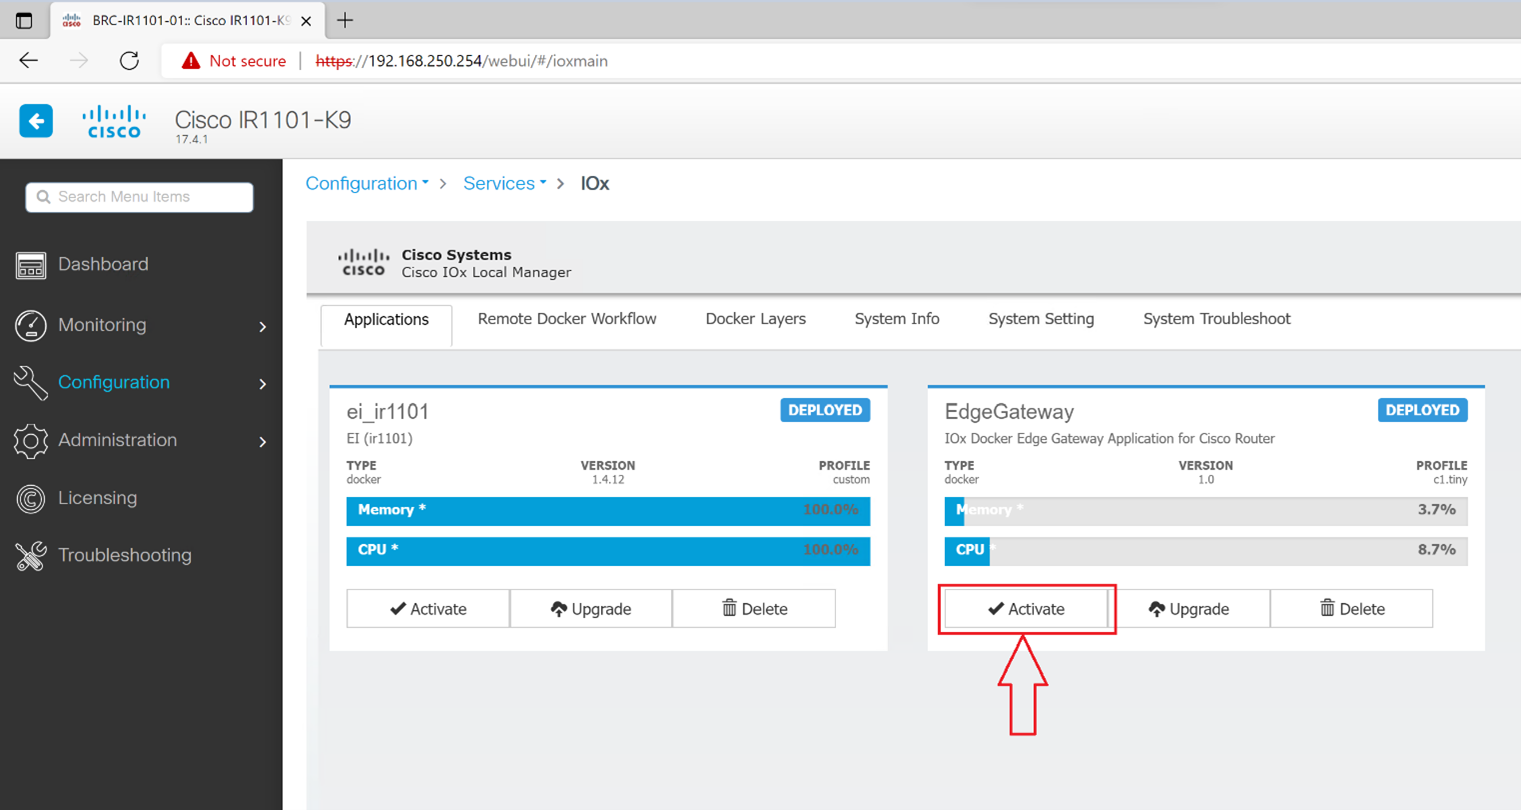Activate the EdgeGateway application
1521x810 pixels.
pos(1026,609)
